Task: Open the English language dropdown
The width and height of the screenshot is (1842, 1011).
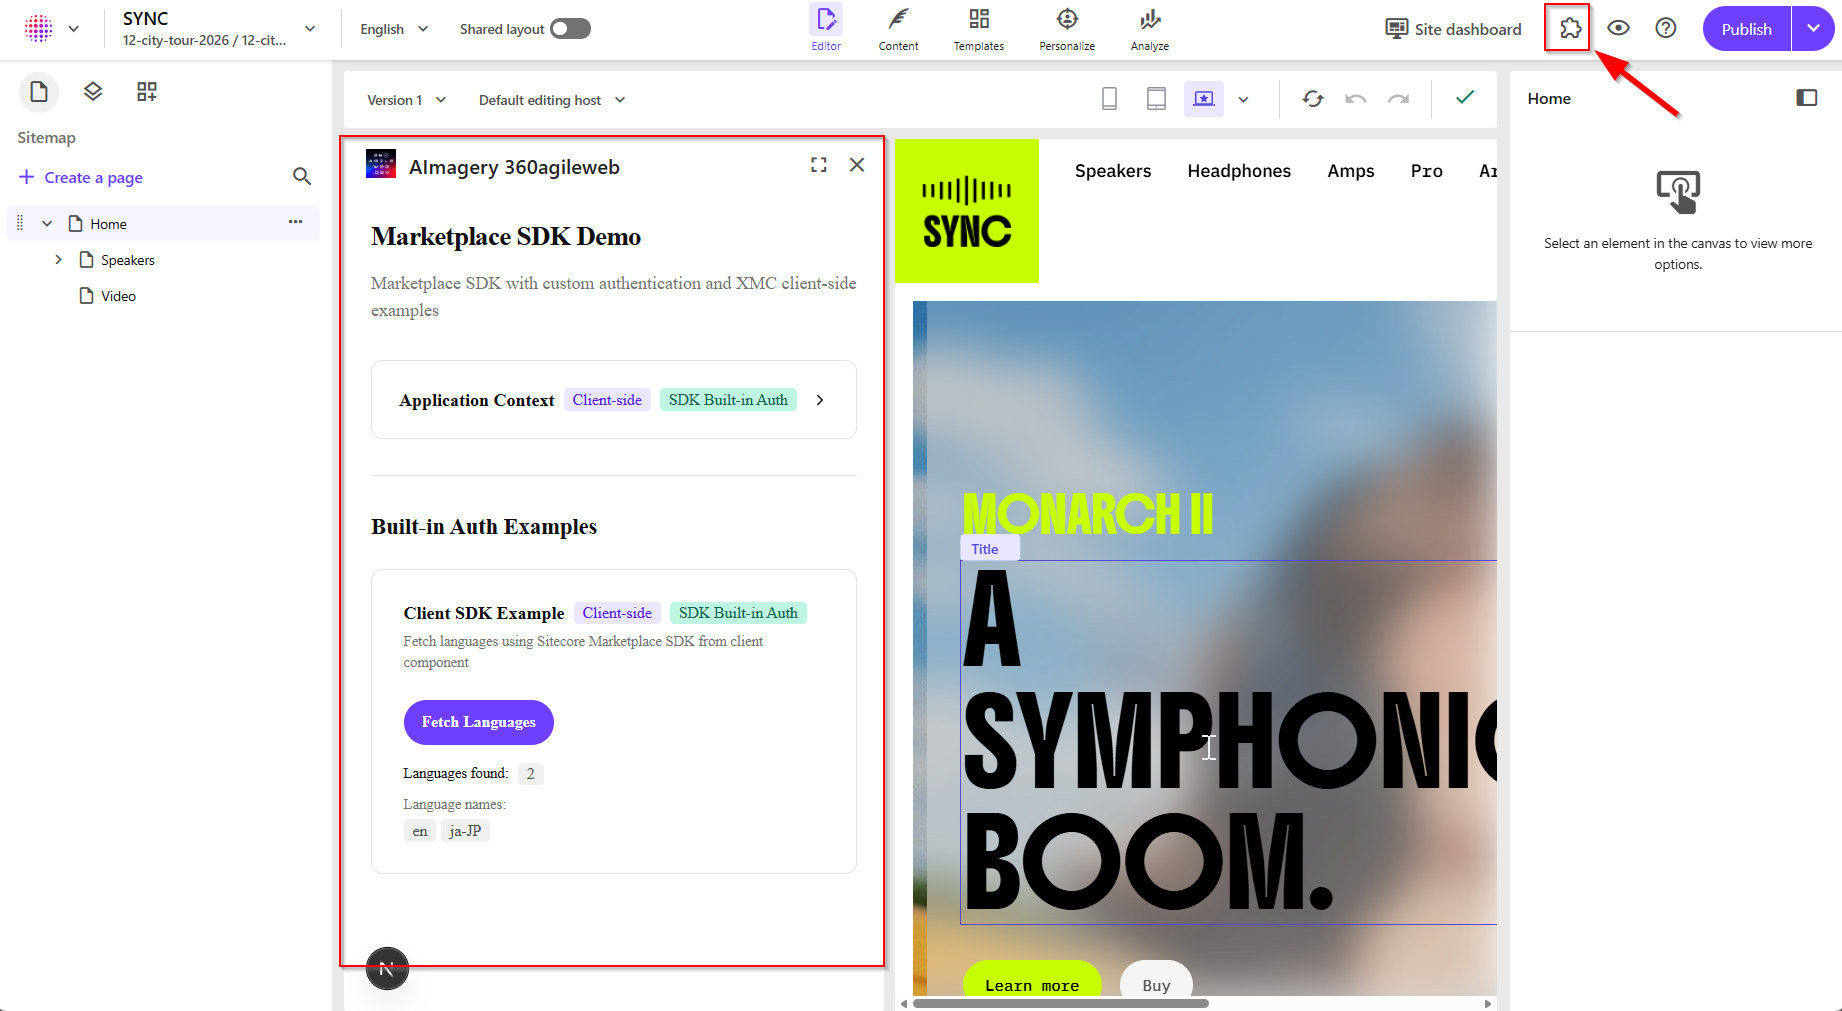Action: click(394, 29)
